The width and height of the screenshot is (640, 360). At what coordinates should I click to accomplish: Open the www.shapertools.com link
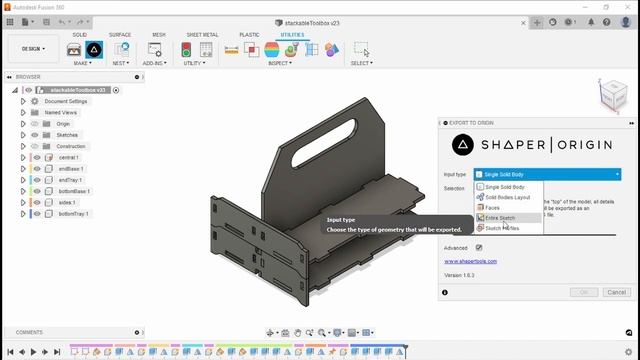click(x=471, y=261)
